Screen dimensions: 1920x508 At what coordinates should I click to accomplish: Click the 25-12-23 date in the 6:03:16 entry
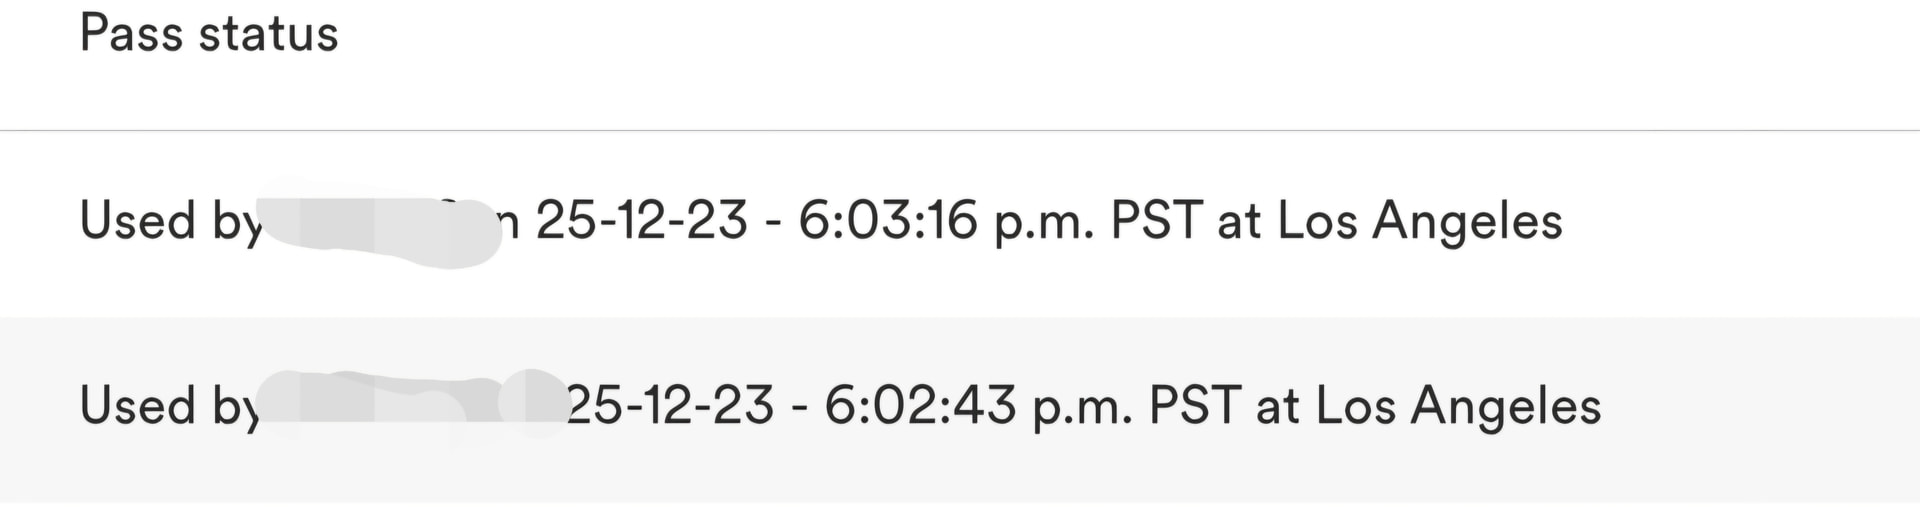click(x=641, y=221)
